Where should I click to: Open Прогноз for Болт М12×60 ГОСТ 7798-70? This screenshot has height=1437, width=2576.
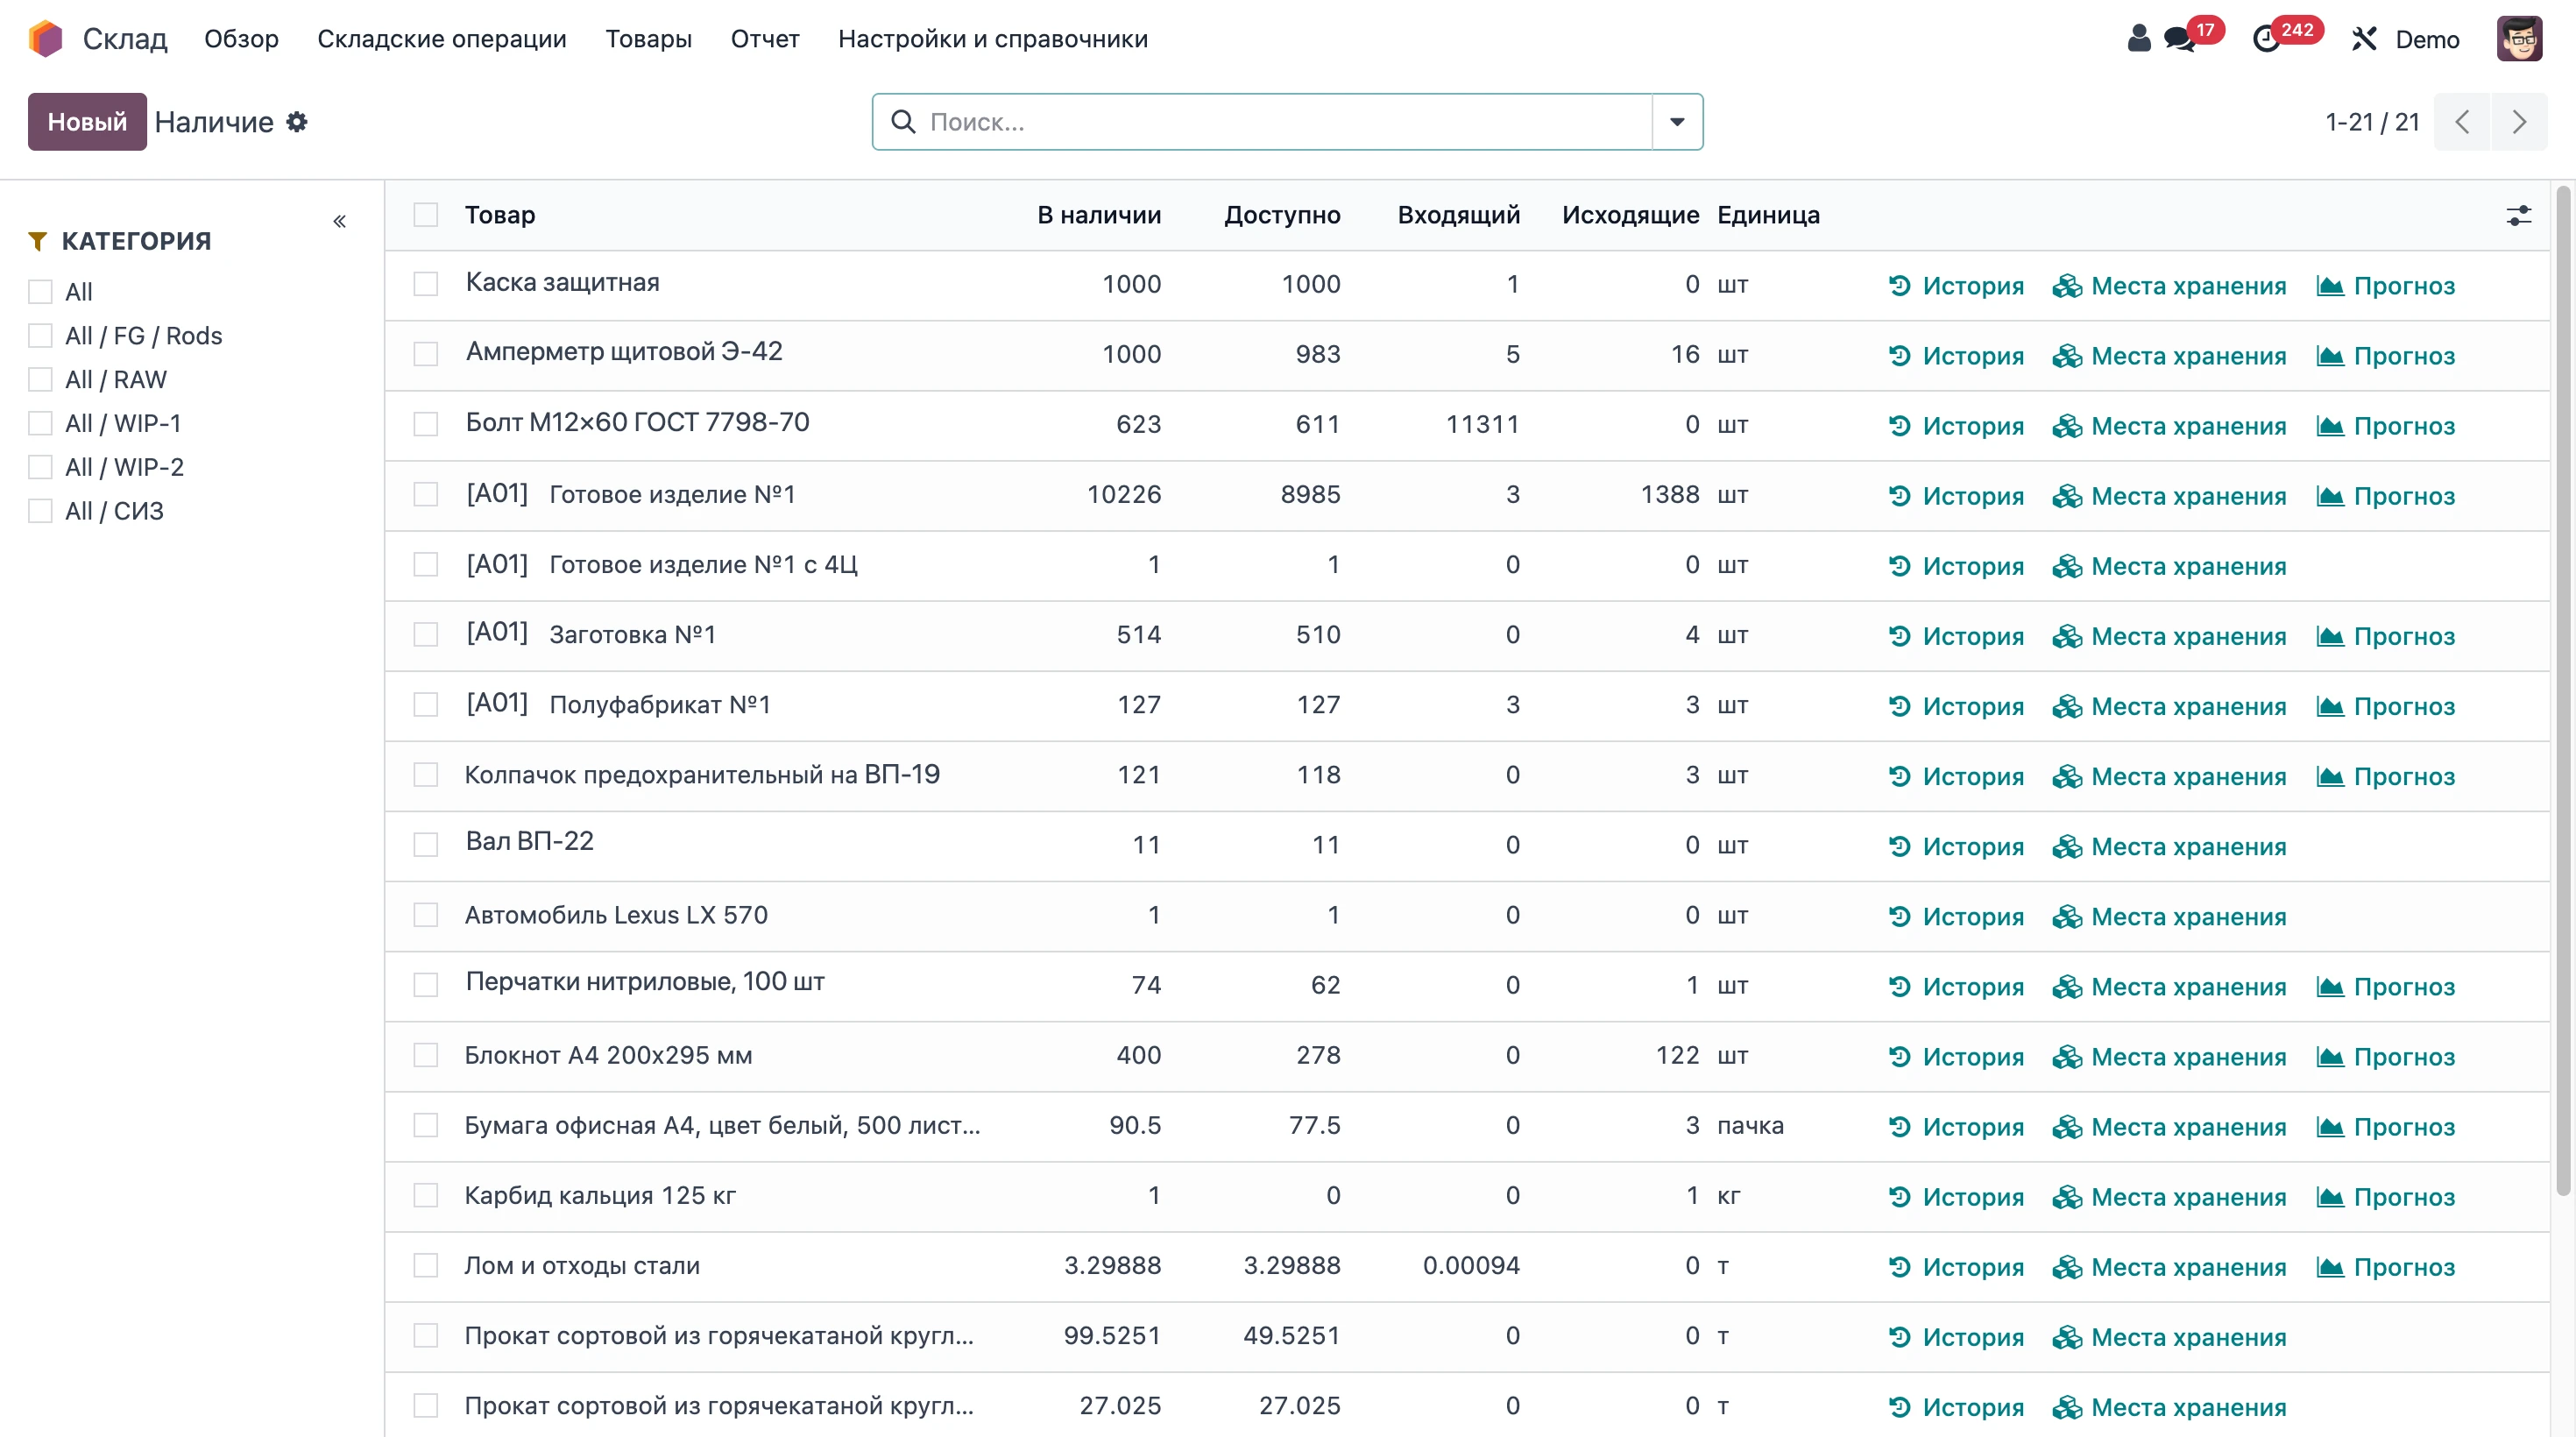point(2385,426)
